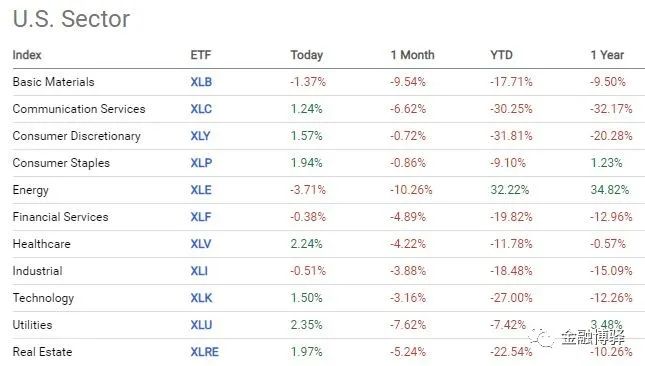Open the XLI ETF link

[199, 271]
